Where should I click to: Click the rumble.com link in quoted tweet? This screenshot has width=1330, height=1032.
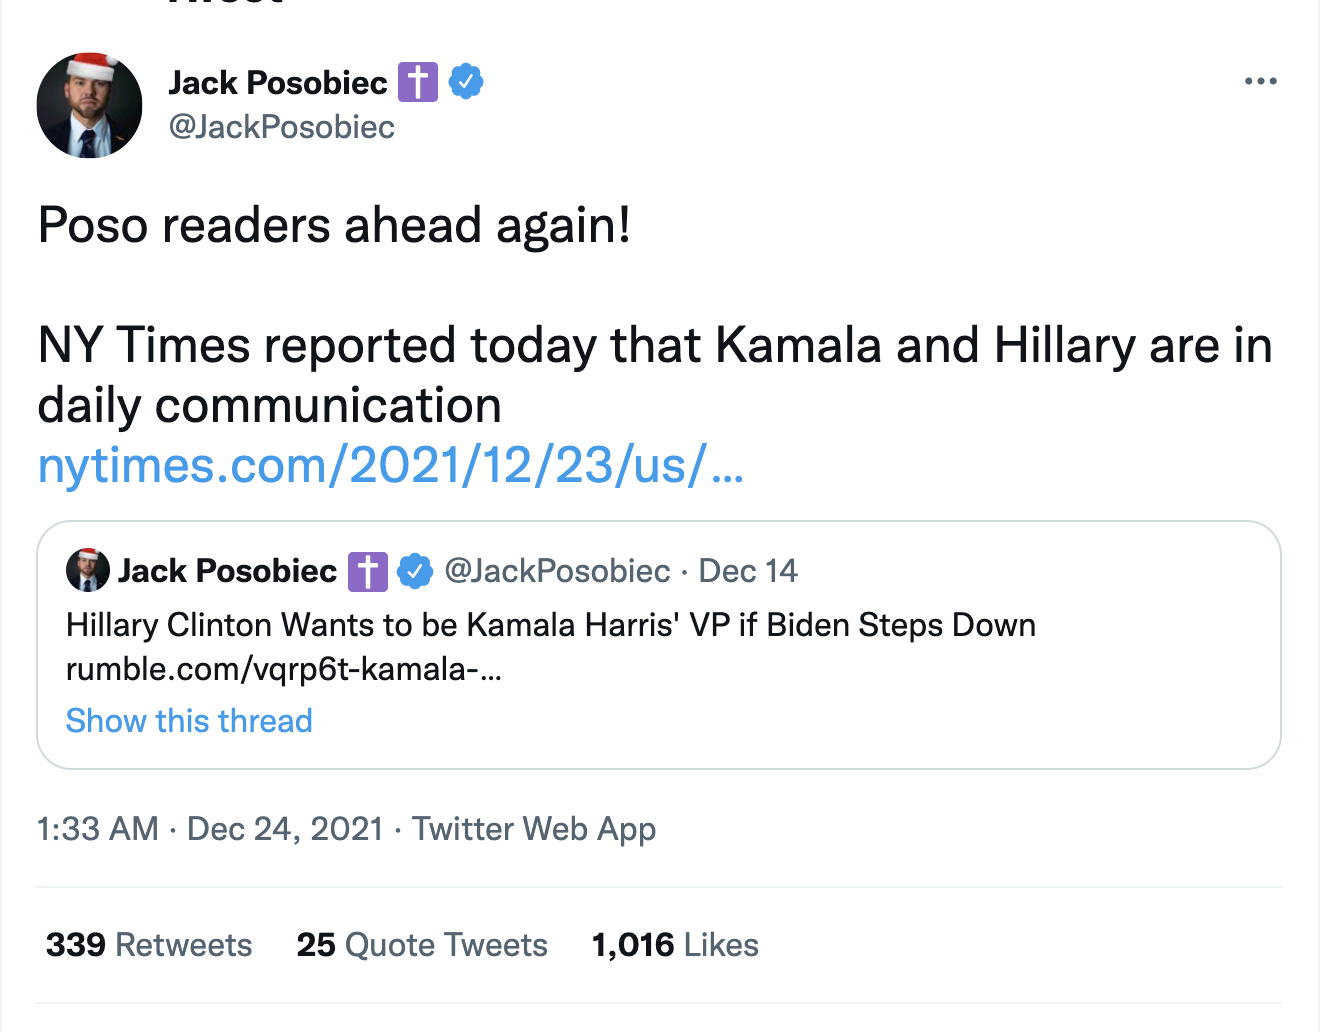point(284,668)
